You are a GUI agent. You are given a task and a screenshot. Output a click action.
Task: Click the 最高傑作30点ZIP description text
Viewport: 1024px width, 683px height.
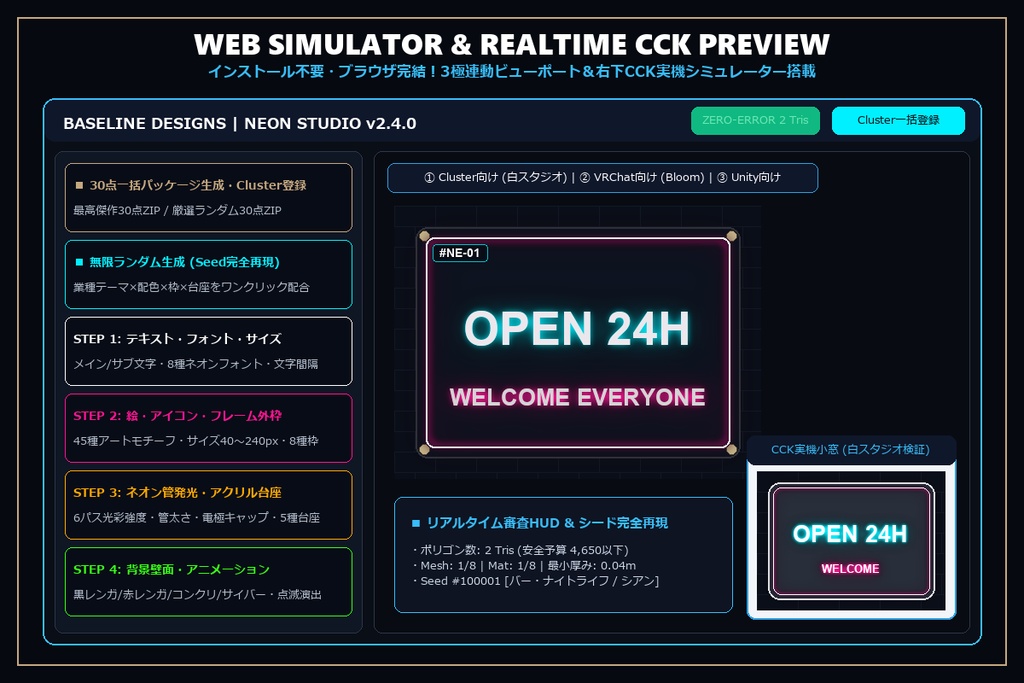click(x=177, y=210)
